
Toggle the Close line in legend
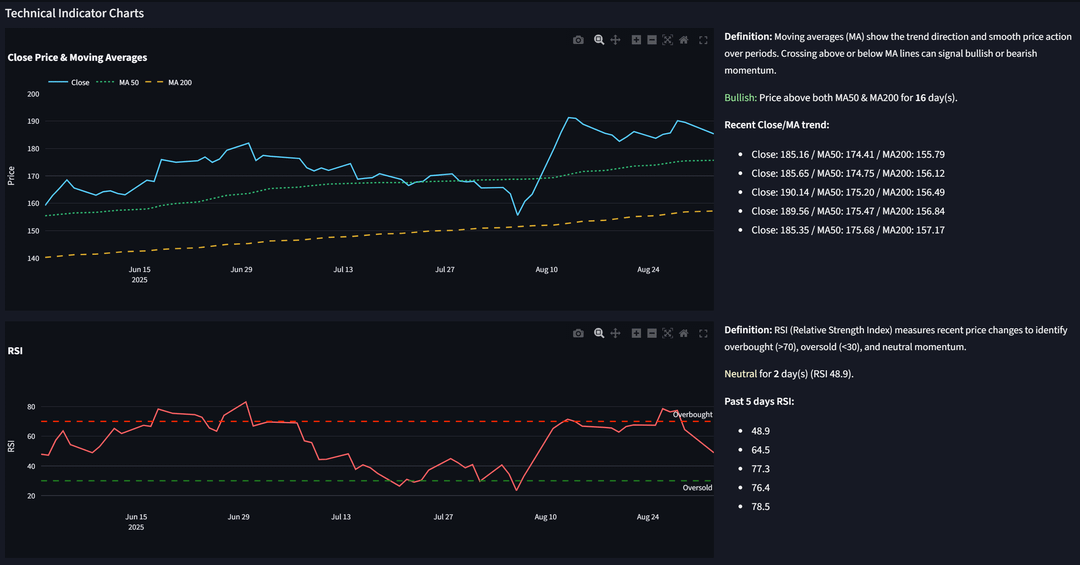point(69,83)
